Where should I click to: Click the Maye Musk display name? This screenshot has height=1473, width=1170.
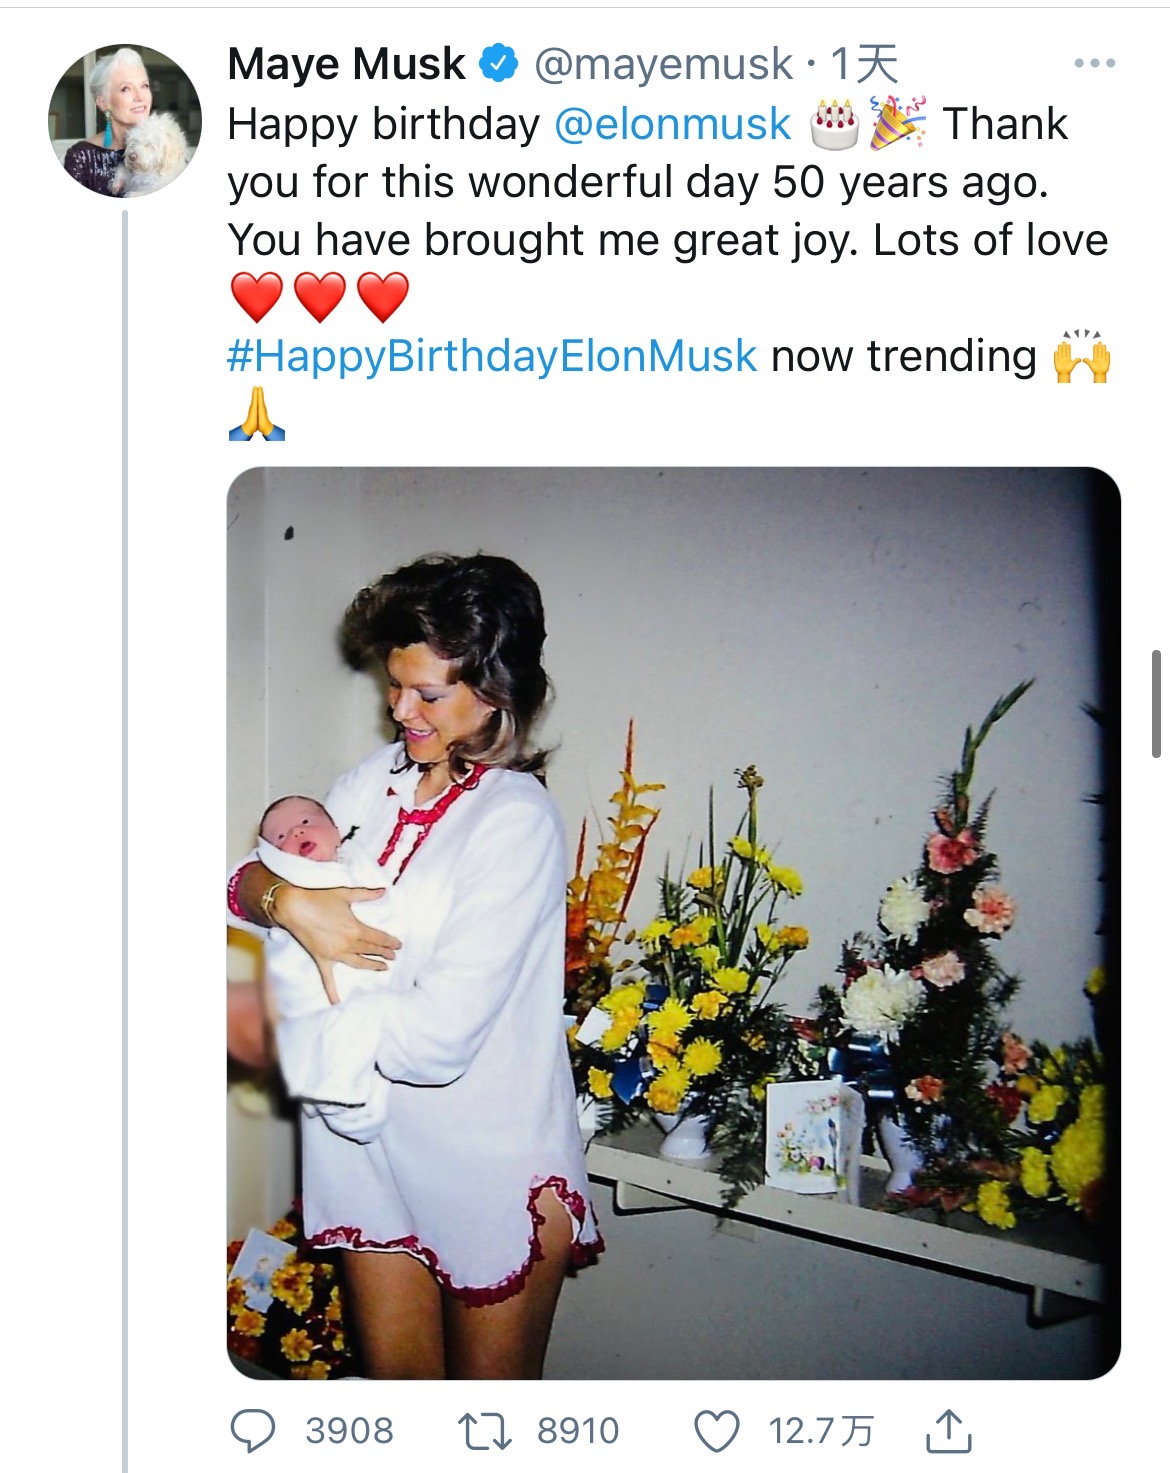[x=346, y=64]
